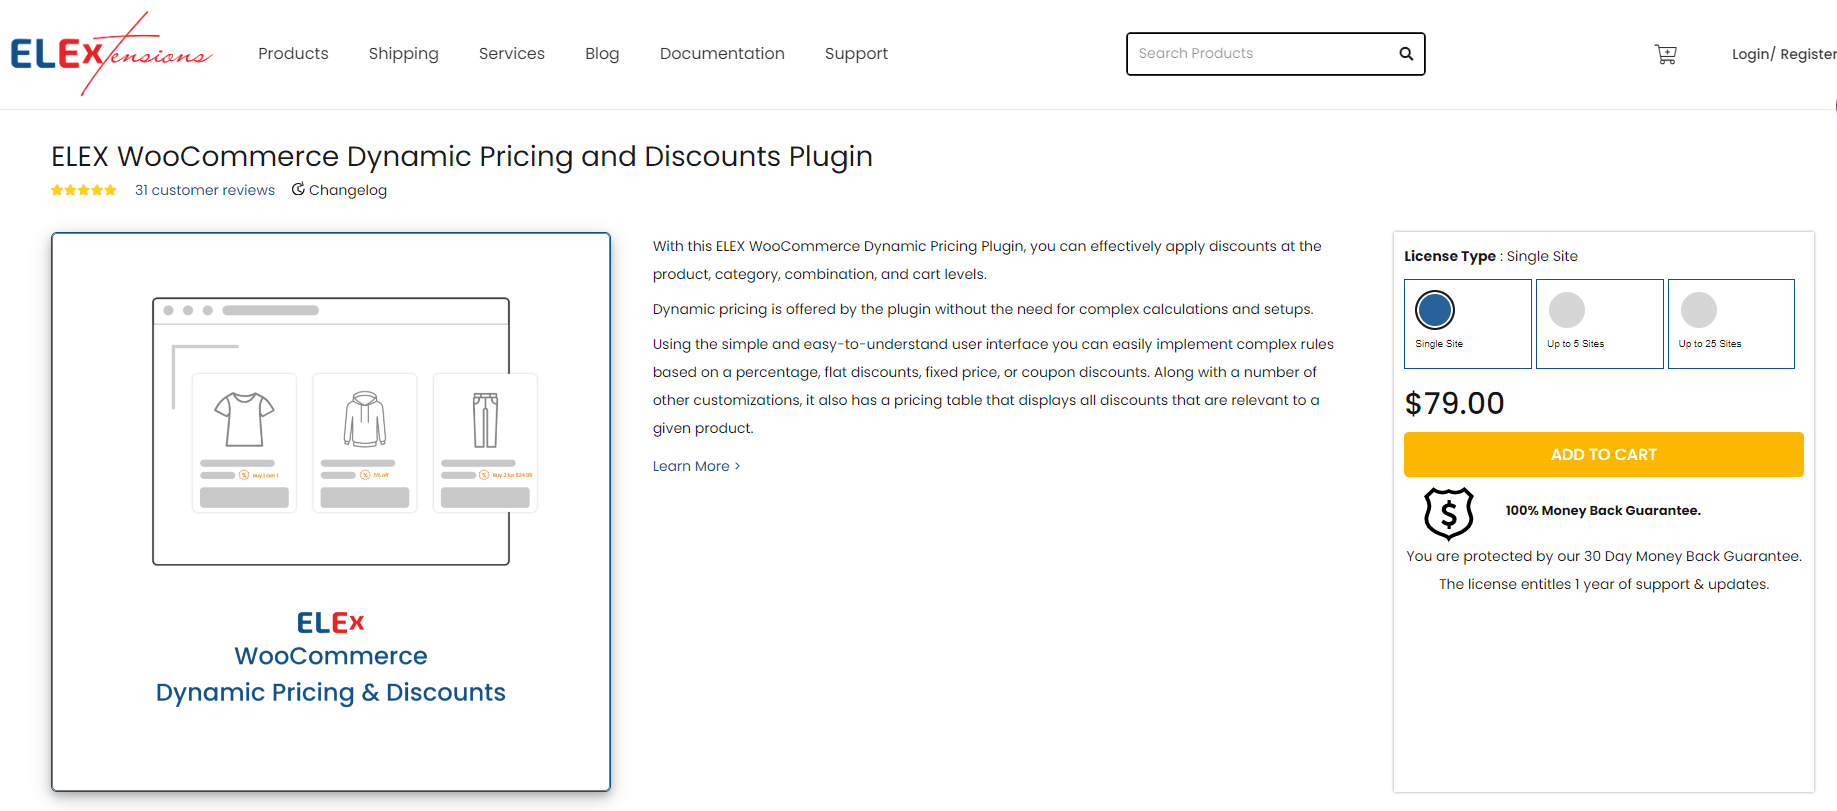Click the ADD TO CART button
Screen dimensions: 1837x811
pos(1603,454)
